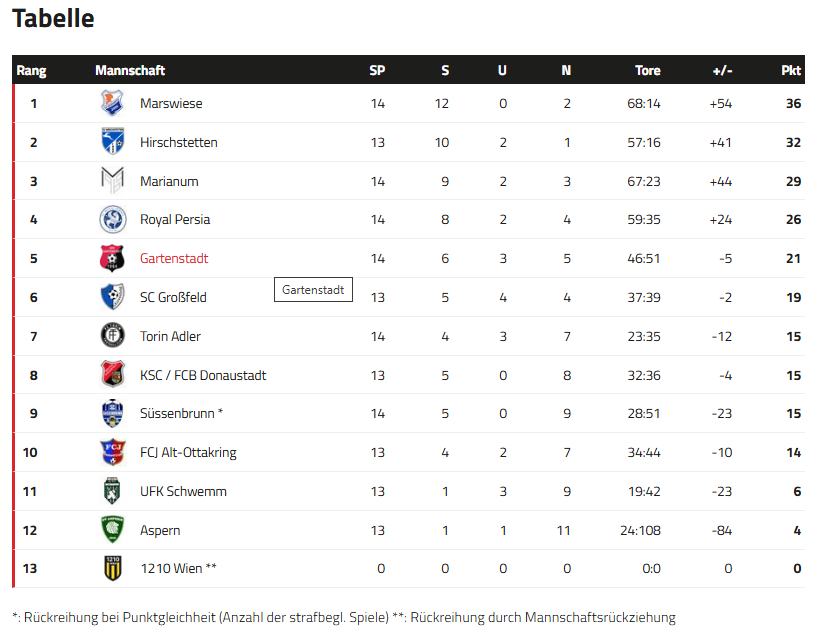Click the Tore column header
This screenshot has height=629, width=827.
pyautogui.click(x=648, y=70)
